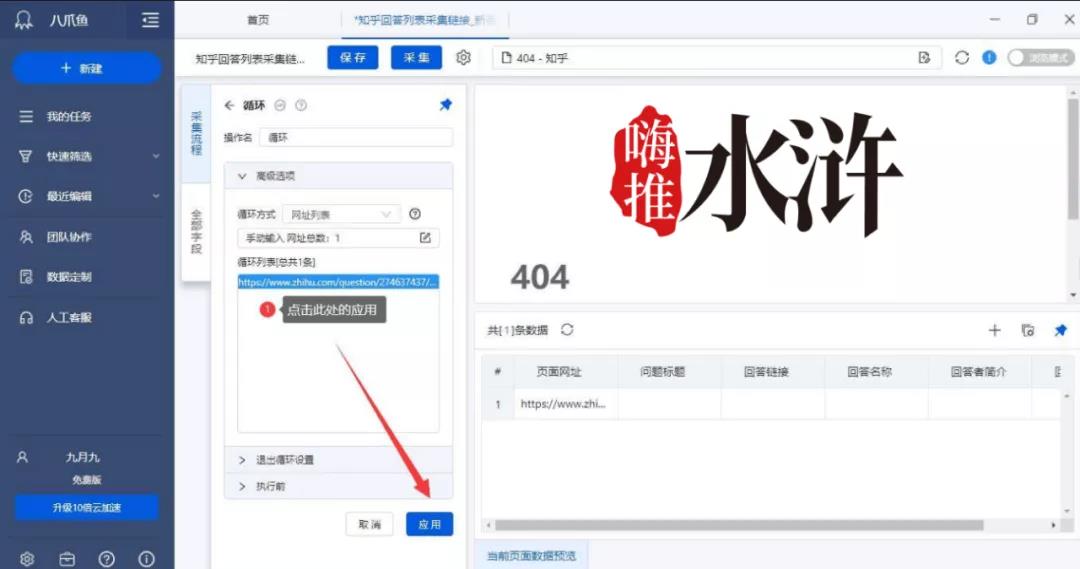Click edit icon in 手动输入 网址总数 field
Image resolution: width=1080 pixels, height=569 pixels.
coord(425,238)
